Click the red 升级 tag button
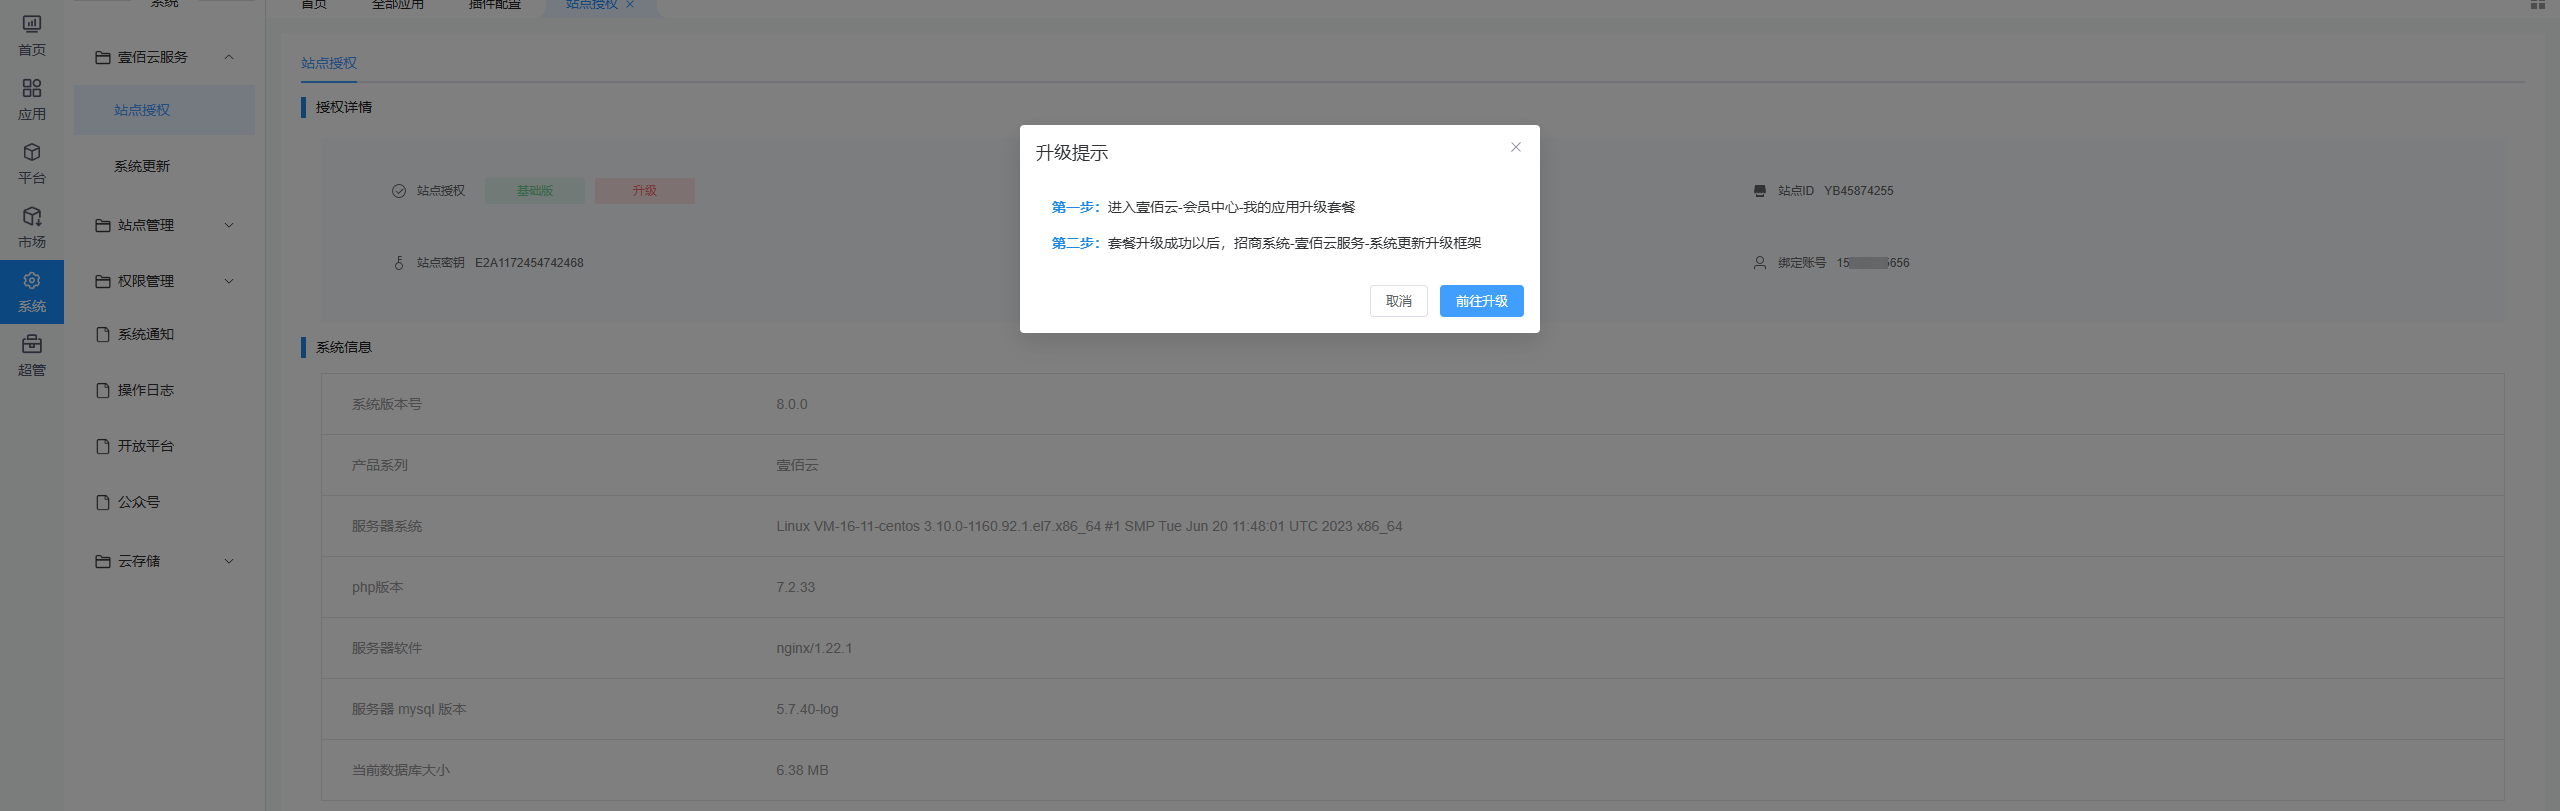 pyautogui.click(x=644, y=190)
